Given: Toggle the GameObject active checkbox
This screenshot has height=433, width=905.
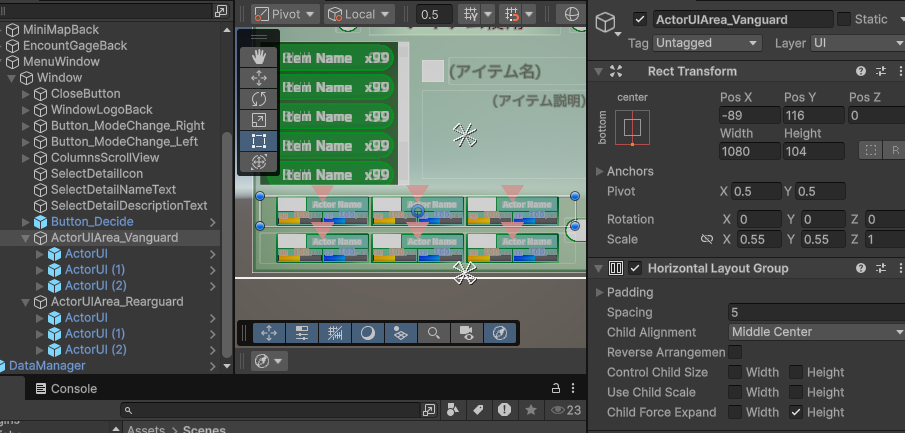Looking at the screenshot, I should click(640, 20).
